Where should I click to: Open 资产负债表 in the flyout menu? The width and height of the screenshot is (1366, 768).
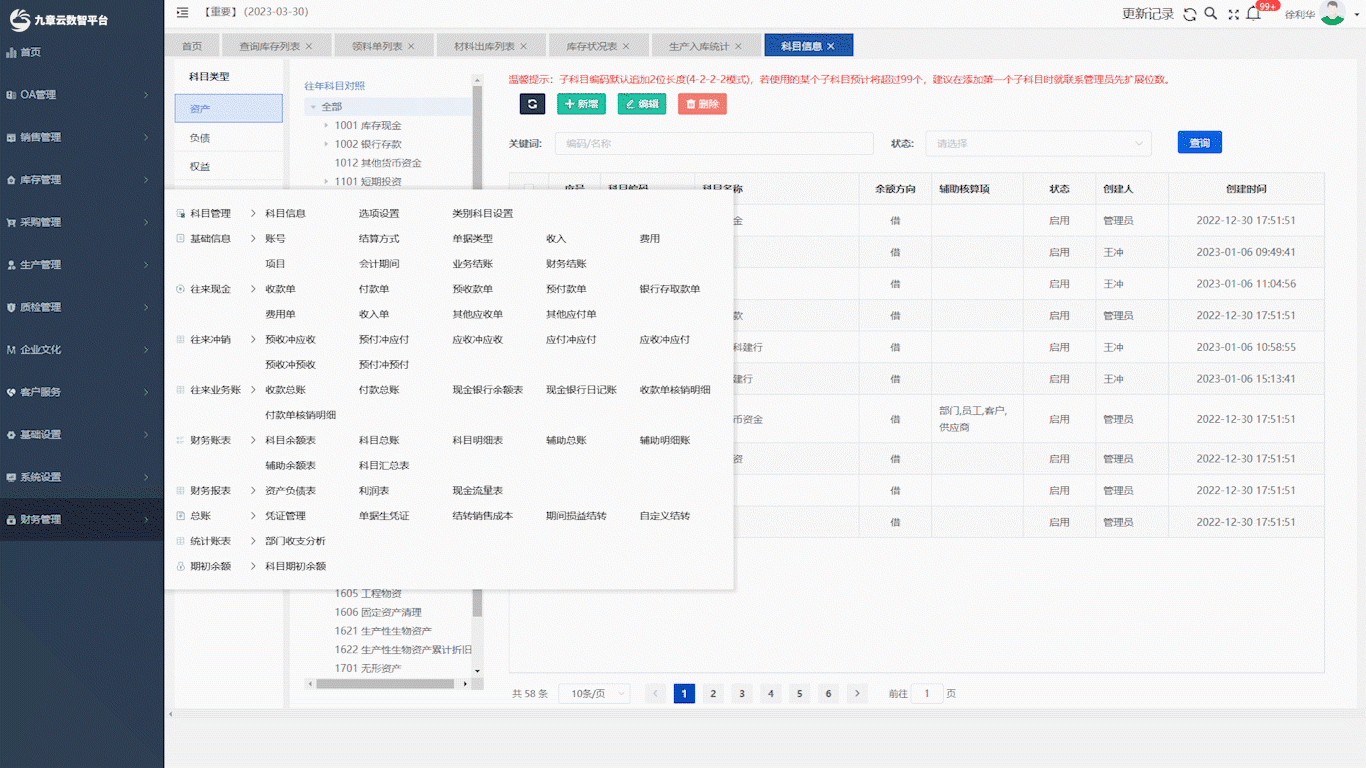tap(290, 491)
